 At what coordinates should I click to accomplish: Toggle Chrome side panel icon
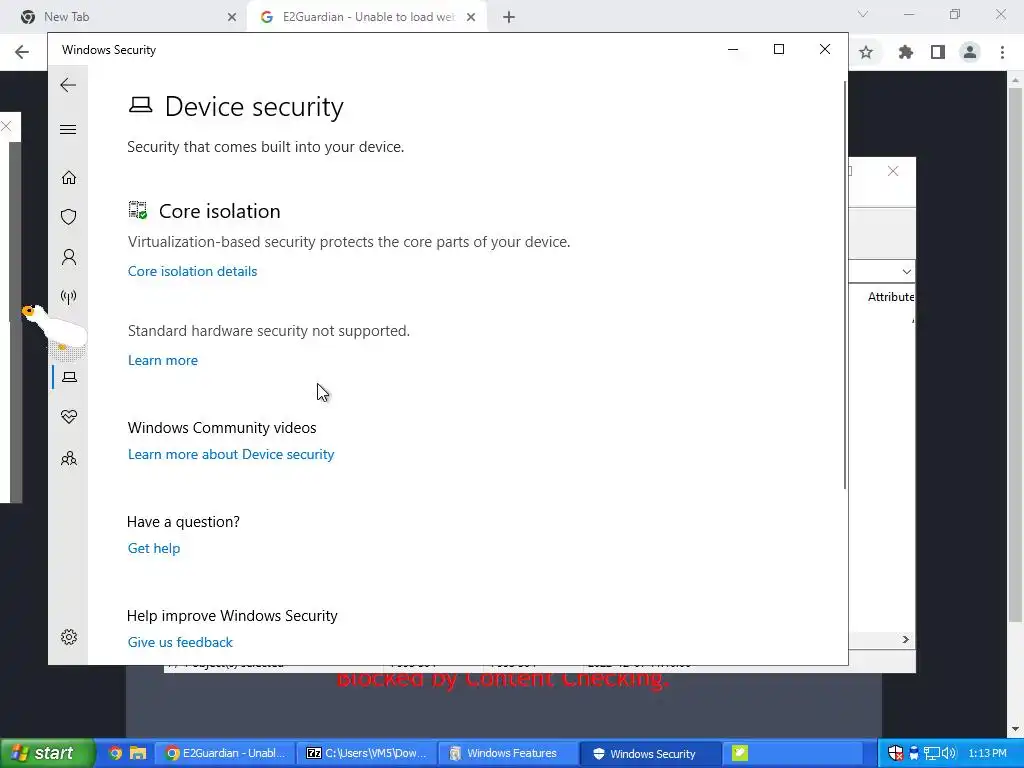point(938,52)
